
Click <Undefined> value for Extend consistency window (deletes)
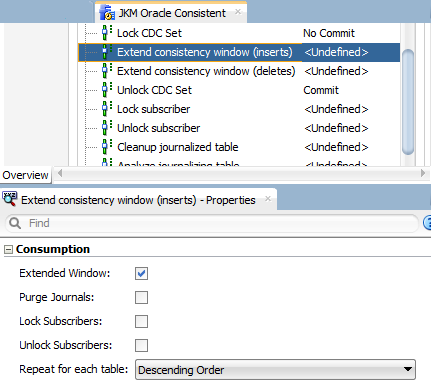pos(336,71)
